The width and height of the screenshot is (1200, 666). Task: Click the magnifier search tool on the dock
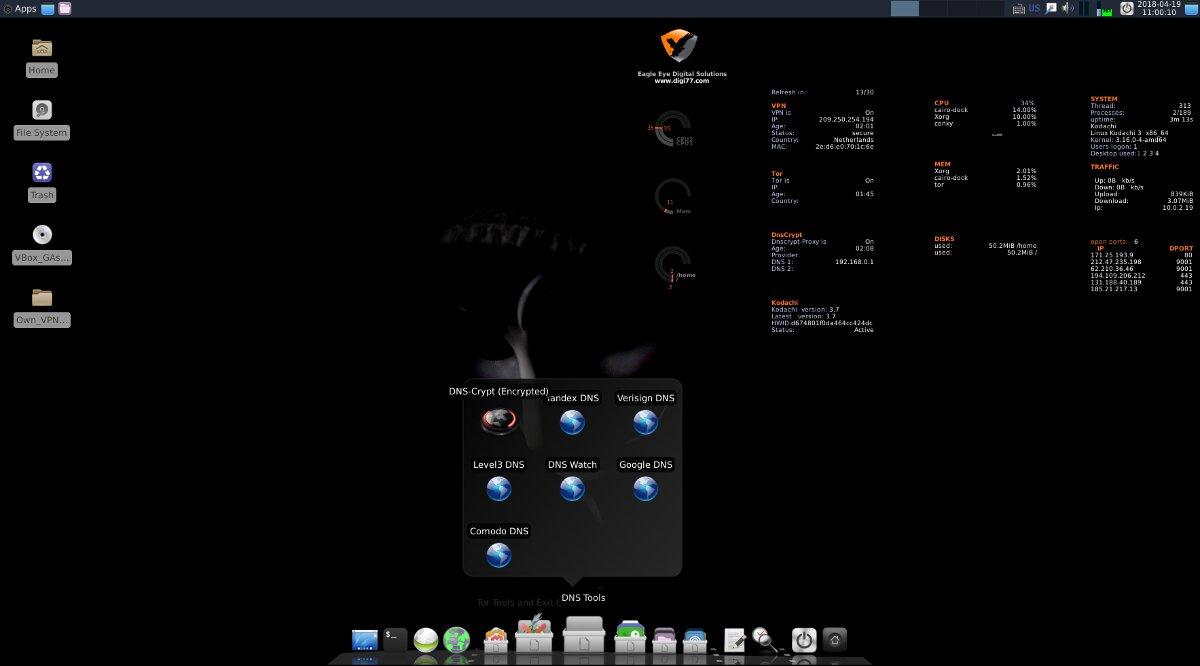pyautogui.click(x=763, y=639)
